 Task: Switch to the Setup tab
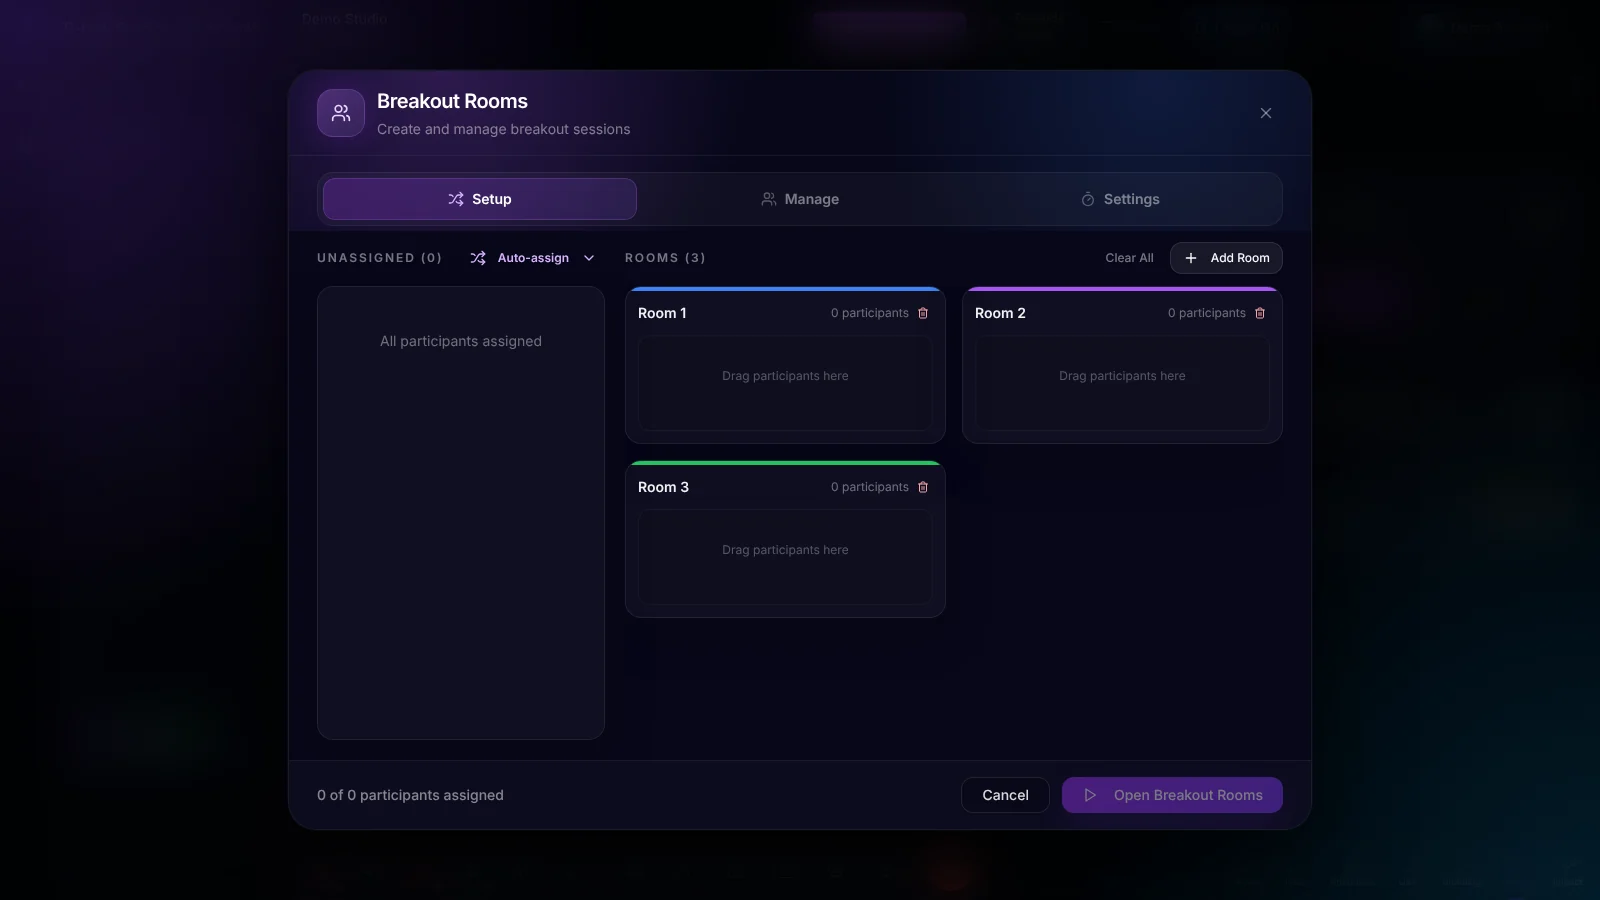tap(480, 199)
